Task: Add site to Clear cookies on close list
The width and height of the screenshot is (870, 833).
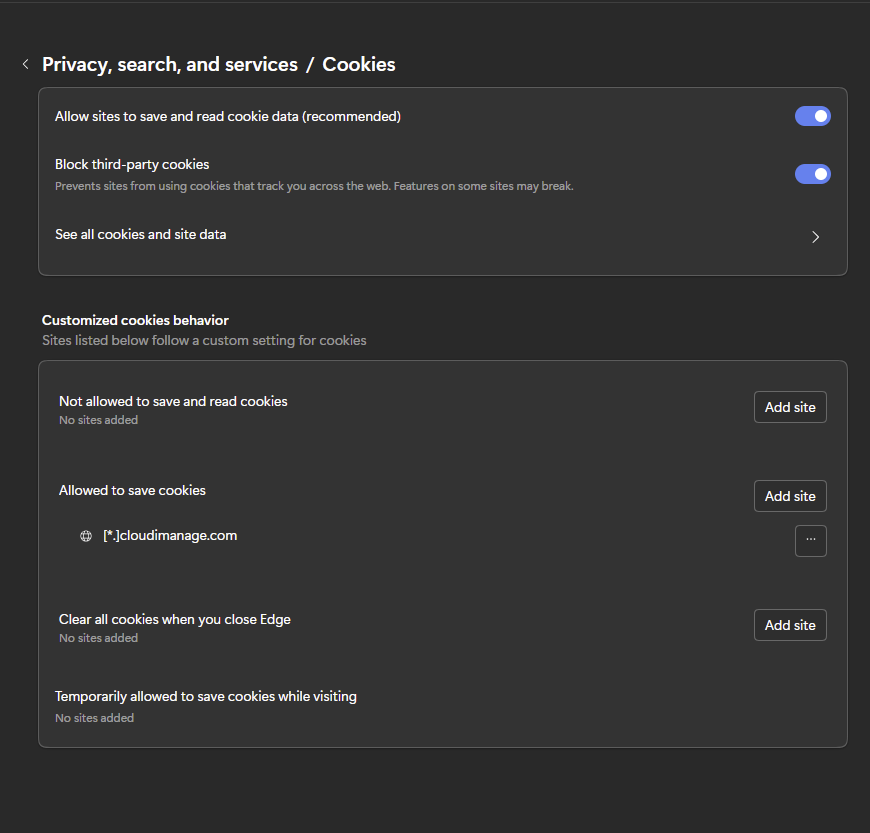Action: 790,625
